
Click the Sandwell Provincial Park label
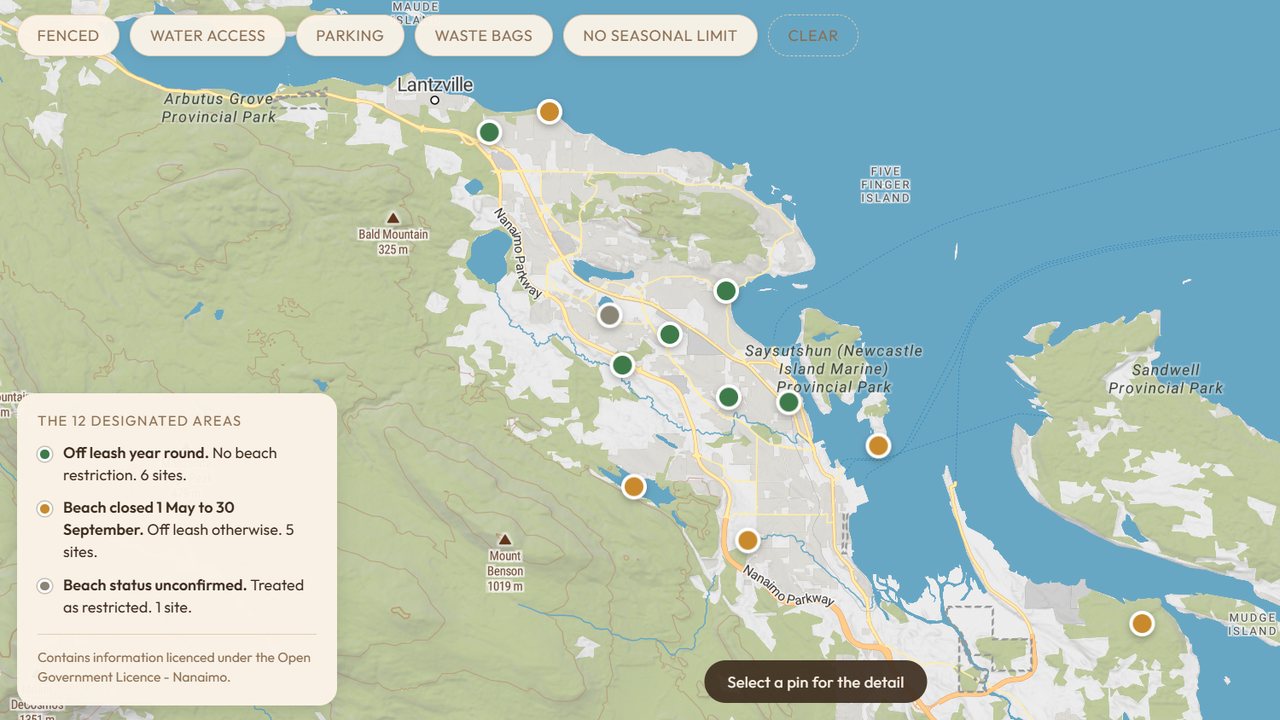tap(1165, 379)
